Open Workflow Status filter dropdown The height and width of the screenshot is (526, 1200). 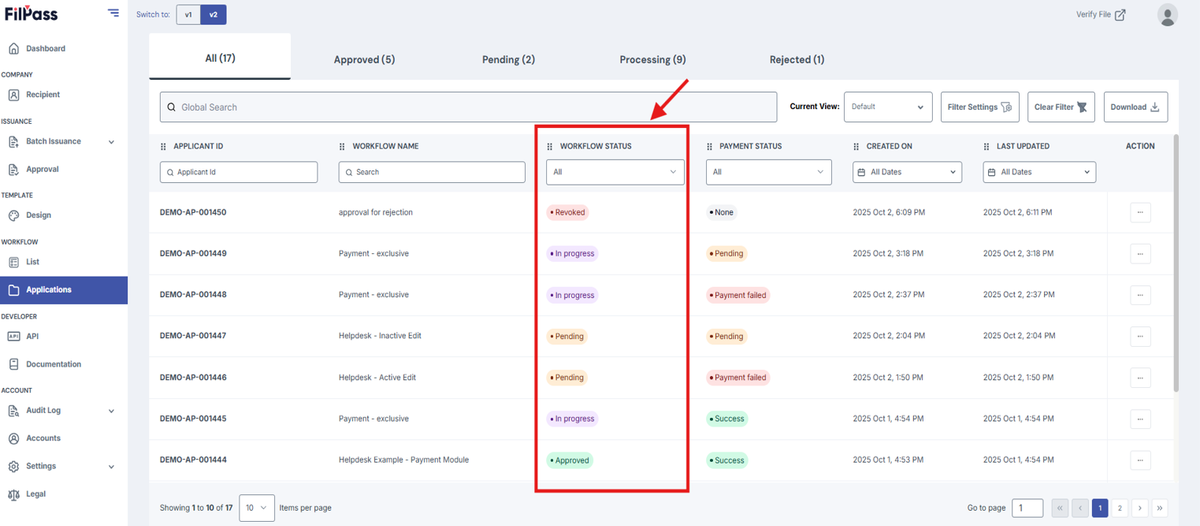[x=615, y=172]
